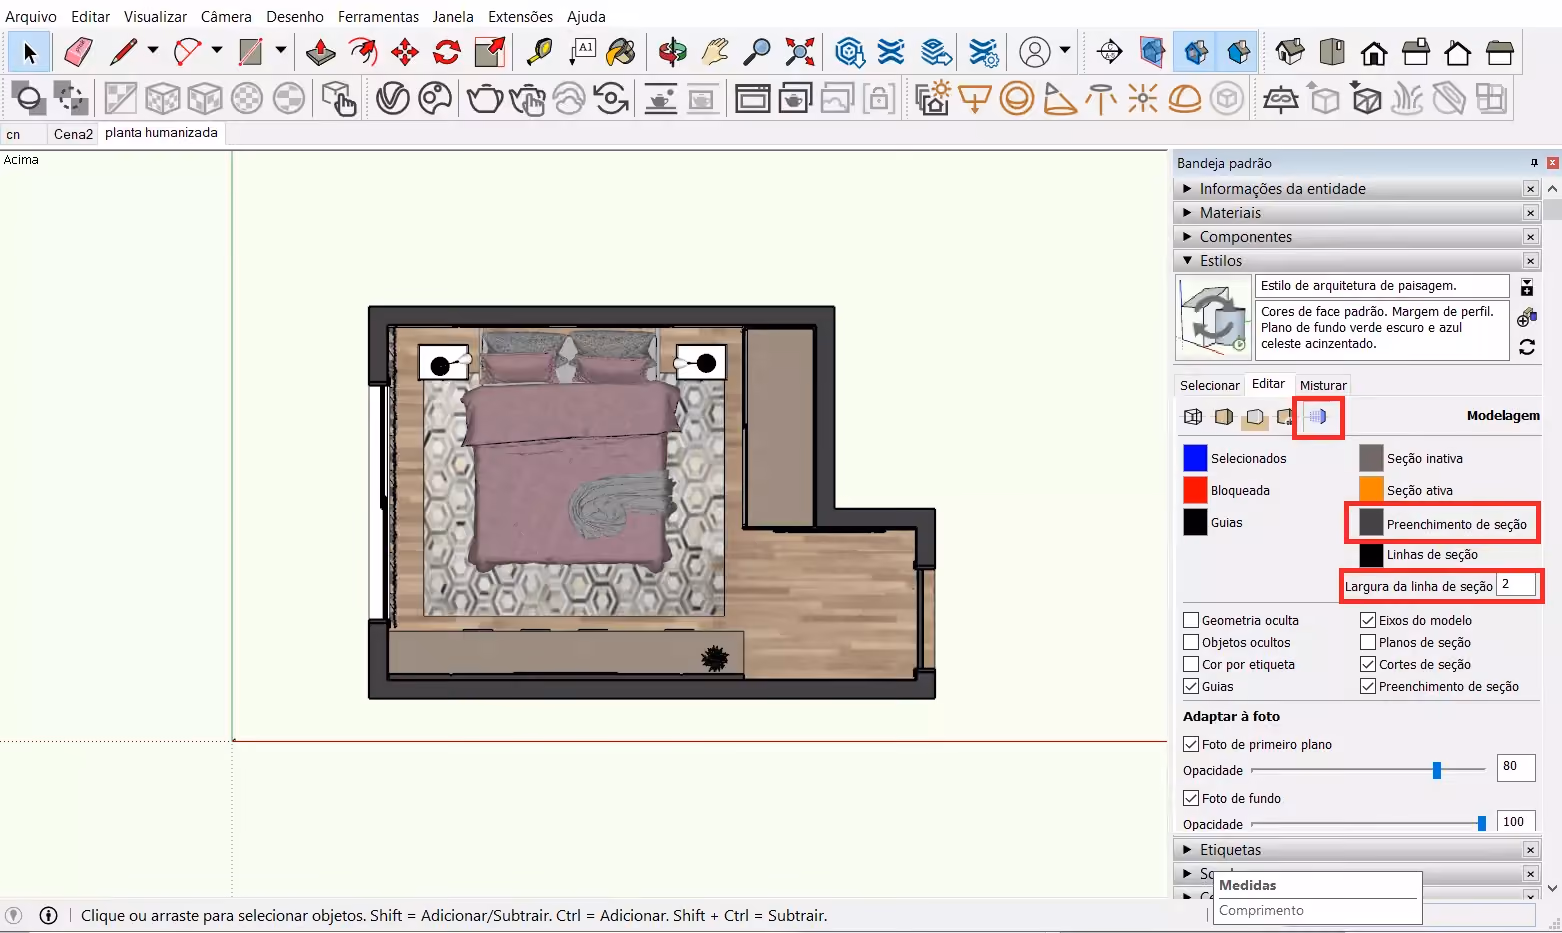
Task: Enable Objetos ocultos checkbox
Action: pyautogui.click(x=1191, y=642)
